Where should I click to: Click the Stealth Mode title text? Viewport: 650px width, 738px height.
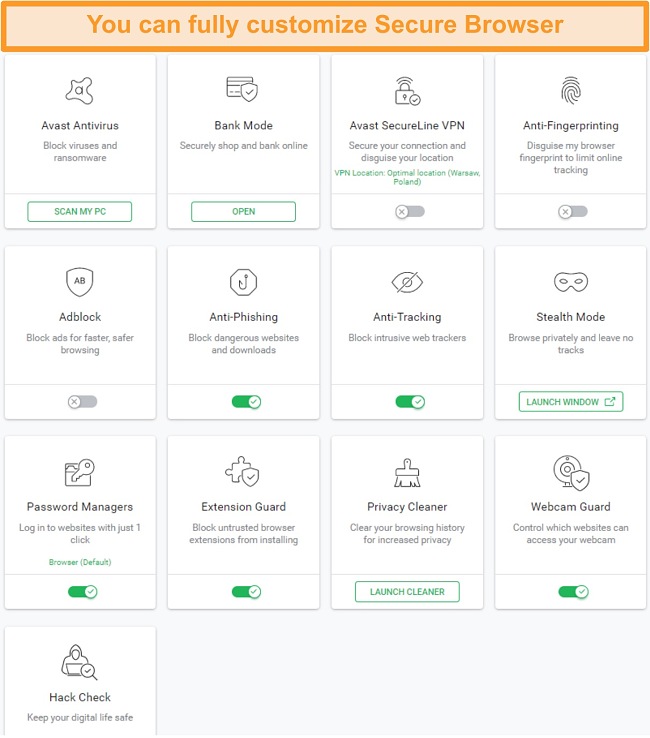point(570,317)
